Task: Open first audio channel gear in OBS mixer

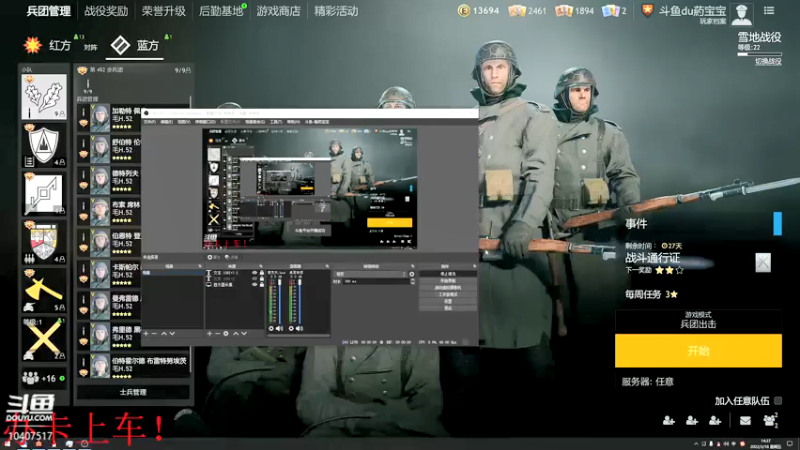Action: click(271, 329)
